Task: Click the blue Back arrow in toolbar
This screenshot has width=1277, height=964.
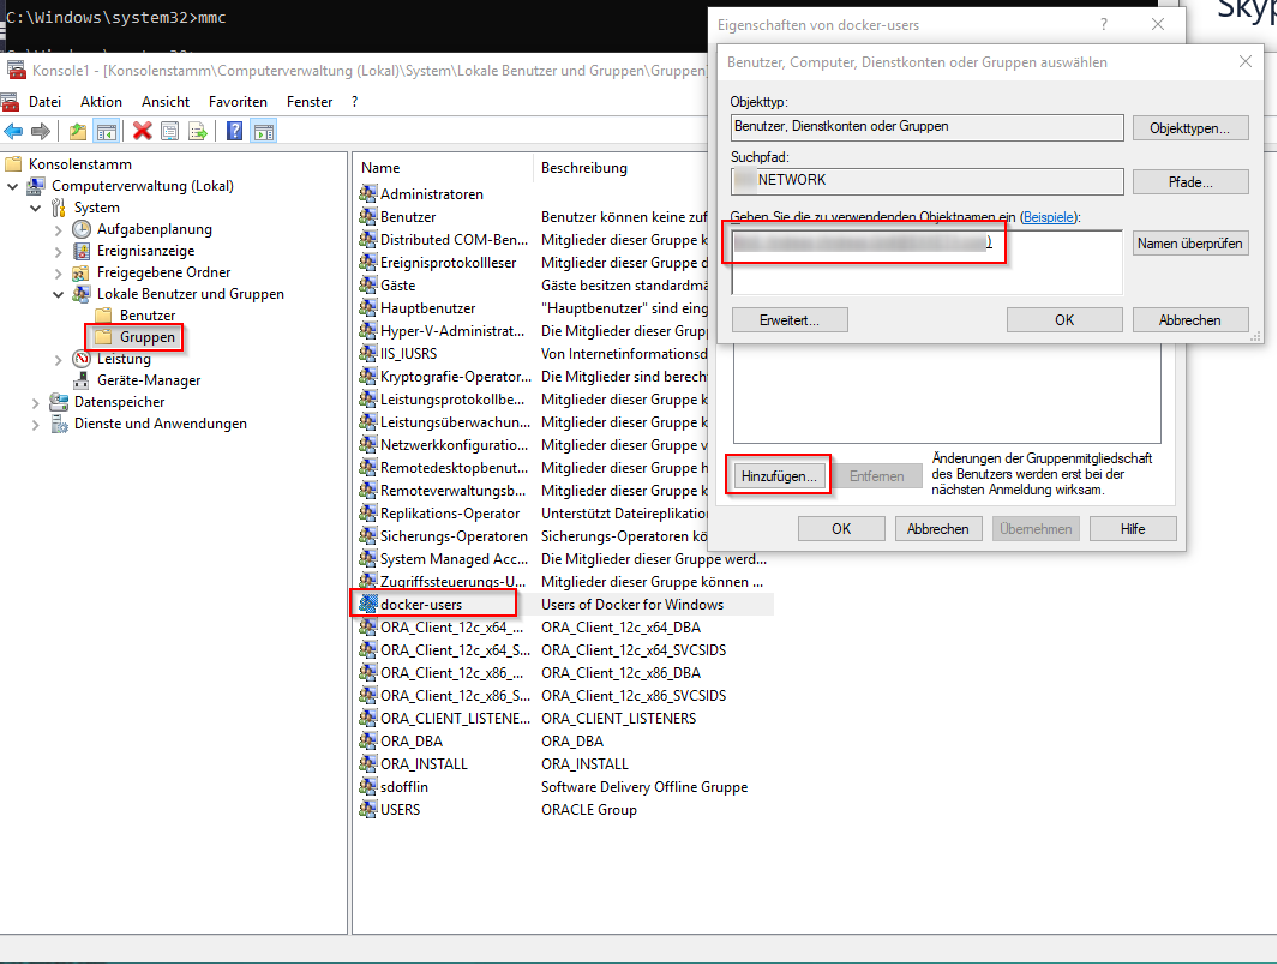Action: 14,131
